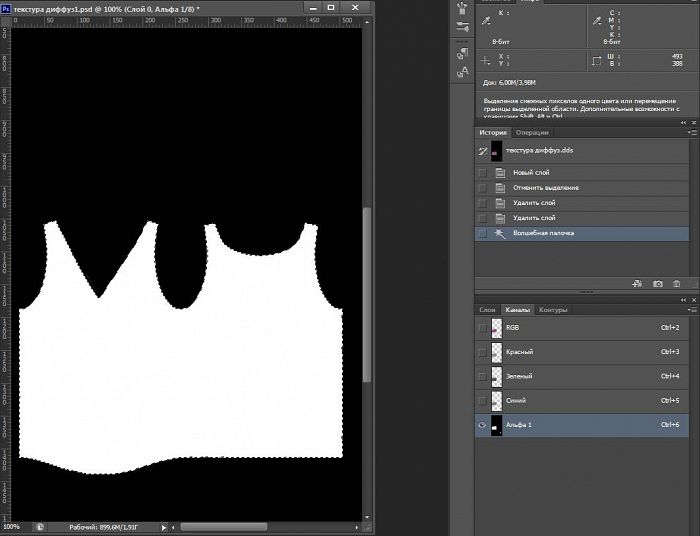Click the camera icon to create new snapshot
This screenshot has height=536, width=700.
657,284
